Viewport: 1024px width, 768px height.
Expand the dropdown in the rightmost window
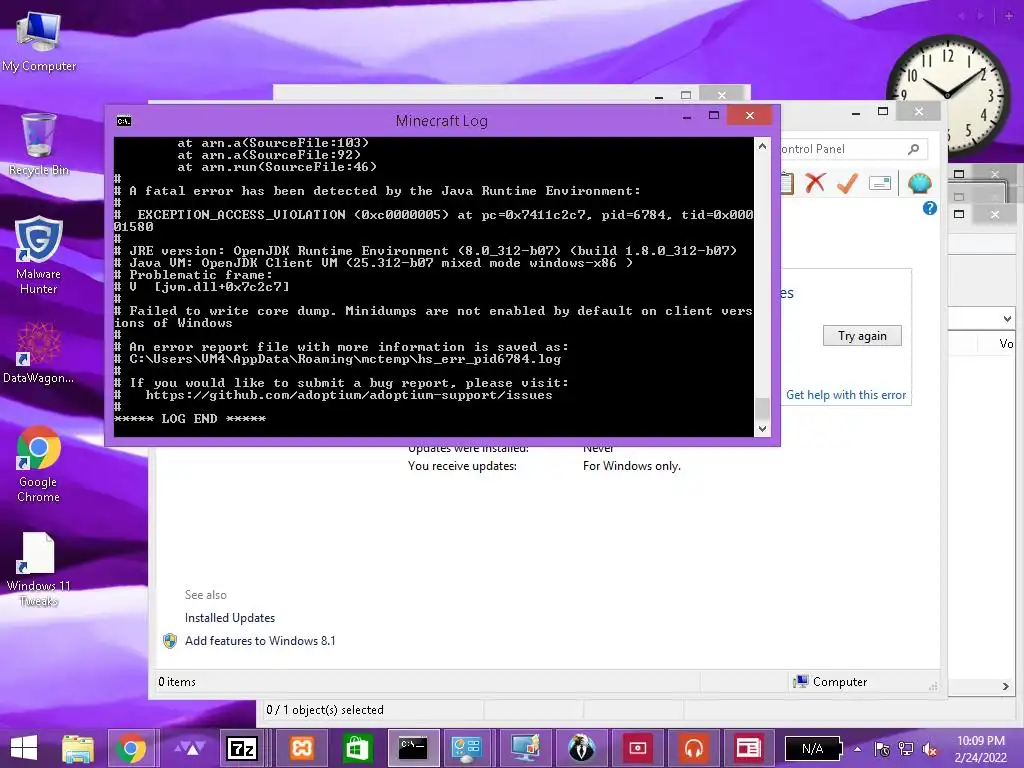pos(1006,319)
